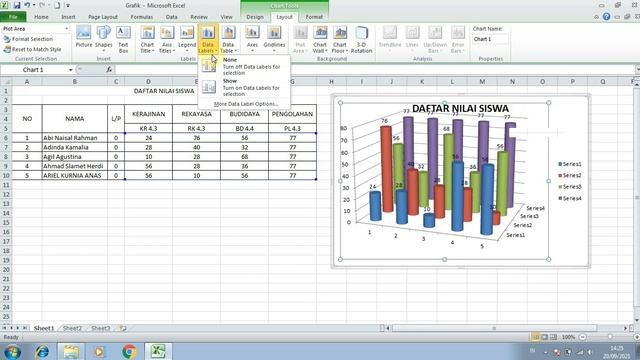
Task: Select the KERAJINAN header cell
Action: 149,114
